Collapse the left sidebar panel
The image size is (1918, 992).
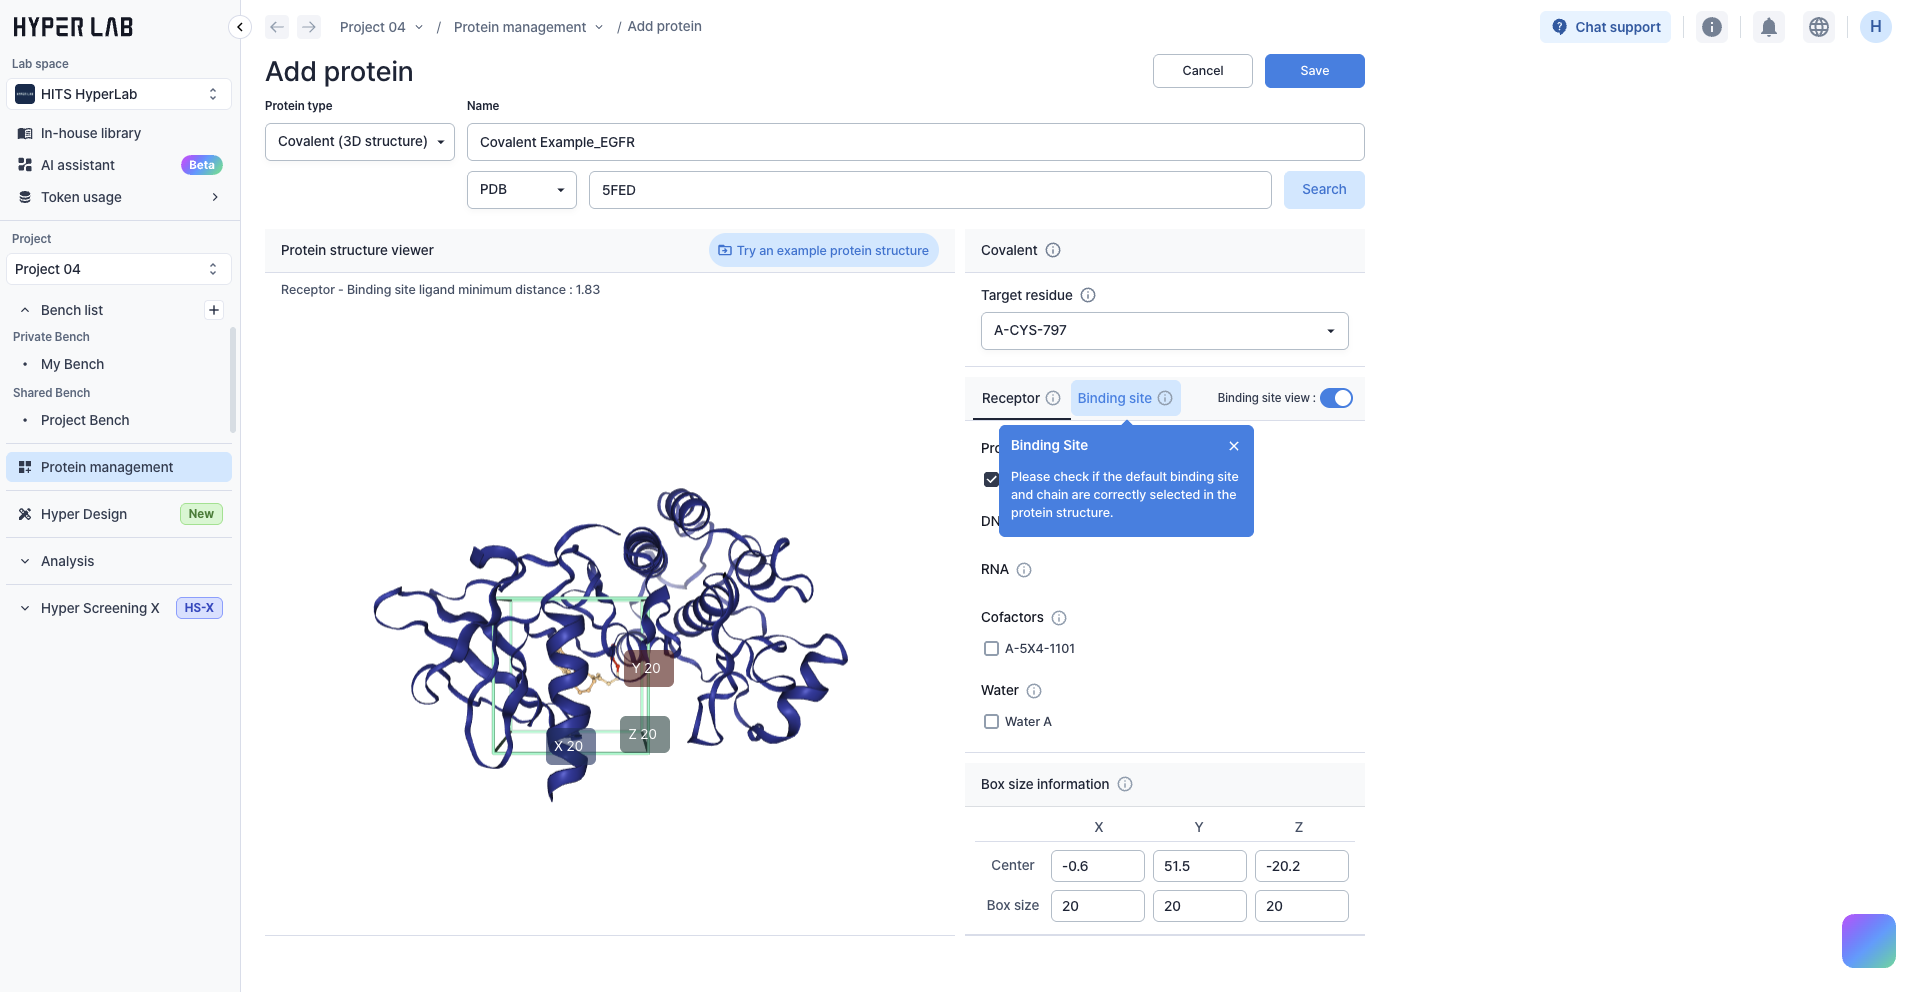click(x=240, y=27)
